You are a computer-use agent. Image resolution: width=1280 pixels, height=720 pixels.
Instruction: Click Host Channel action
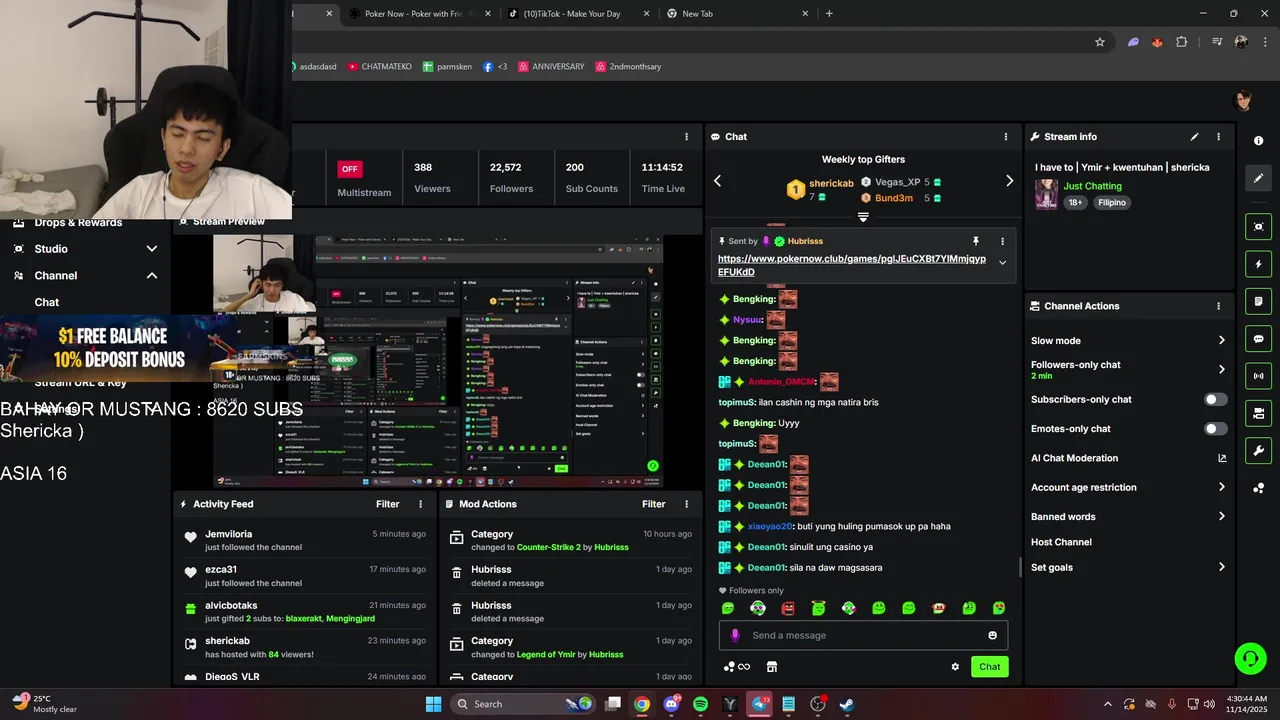pos(1061,542)
